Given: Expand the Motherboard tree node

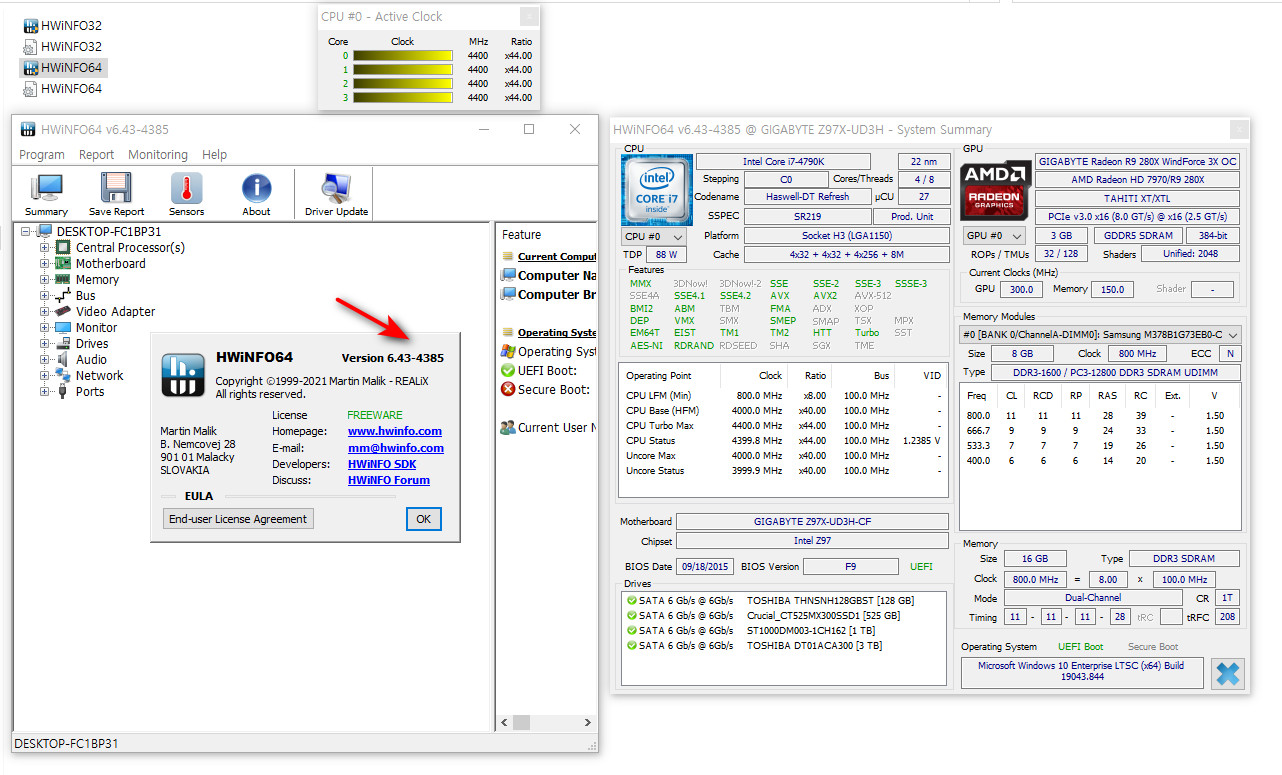Looking at the screenshot, I should [44, 263].
